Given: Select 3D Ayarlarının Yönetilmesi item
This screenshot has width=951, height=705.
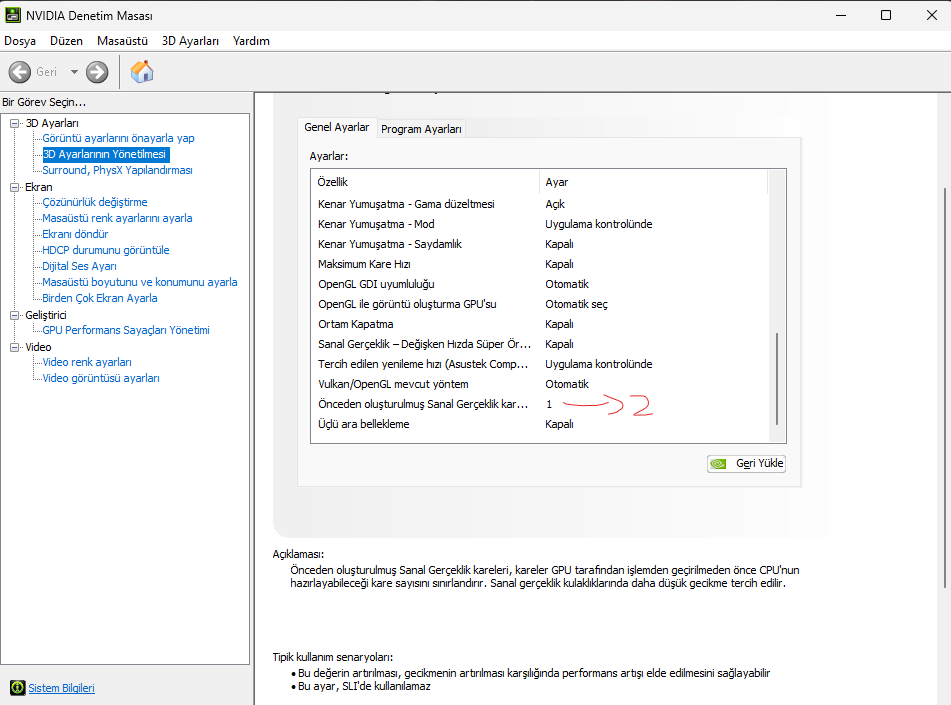Looking at the screenshot, I should pos(105,154).
